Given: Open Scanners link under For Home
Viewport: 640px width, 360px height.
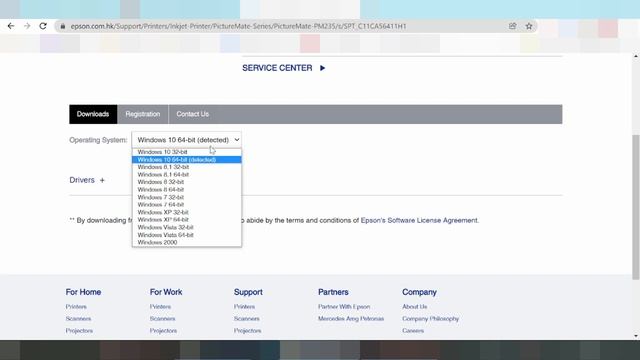Looking at the screenshot, I should pyautogui.click(x=78, y=318).
